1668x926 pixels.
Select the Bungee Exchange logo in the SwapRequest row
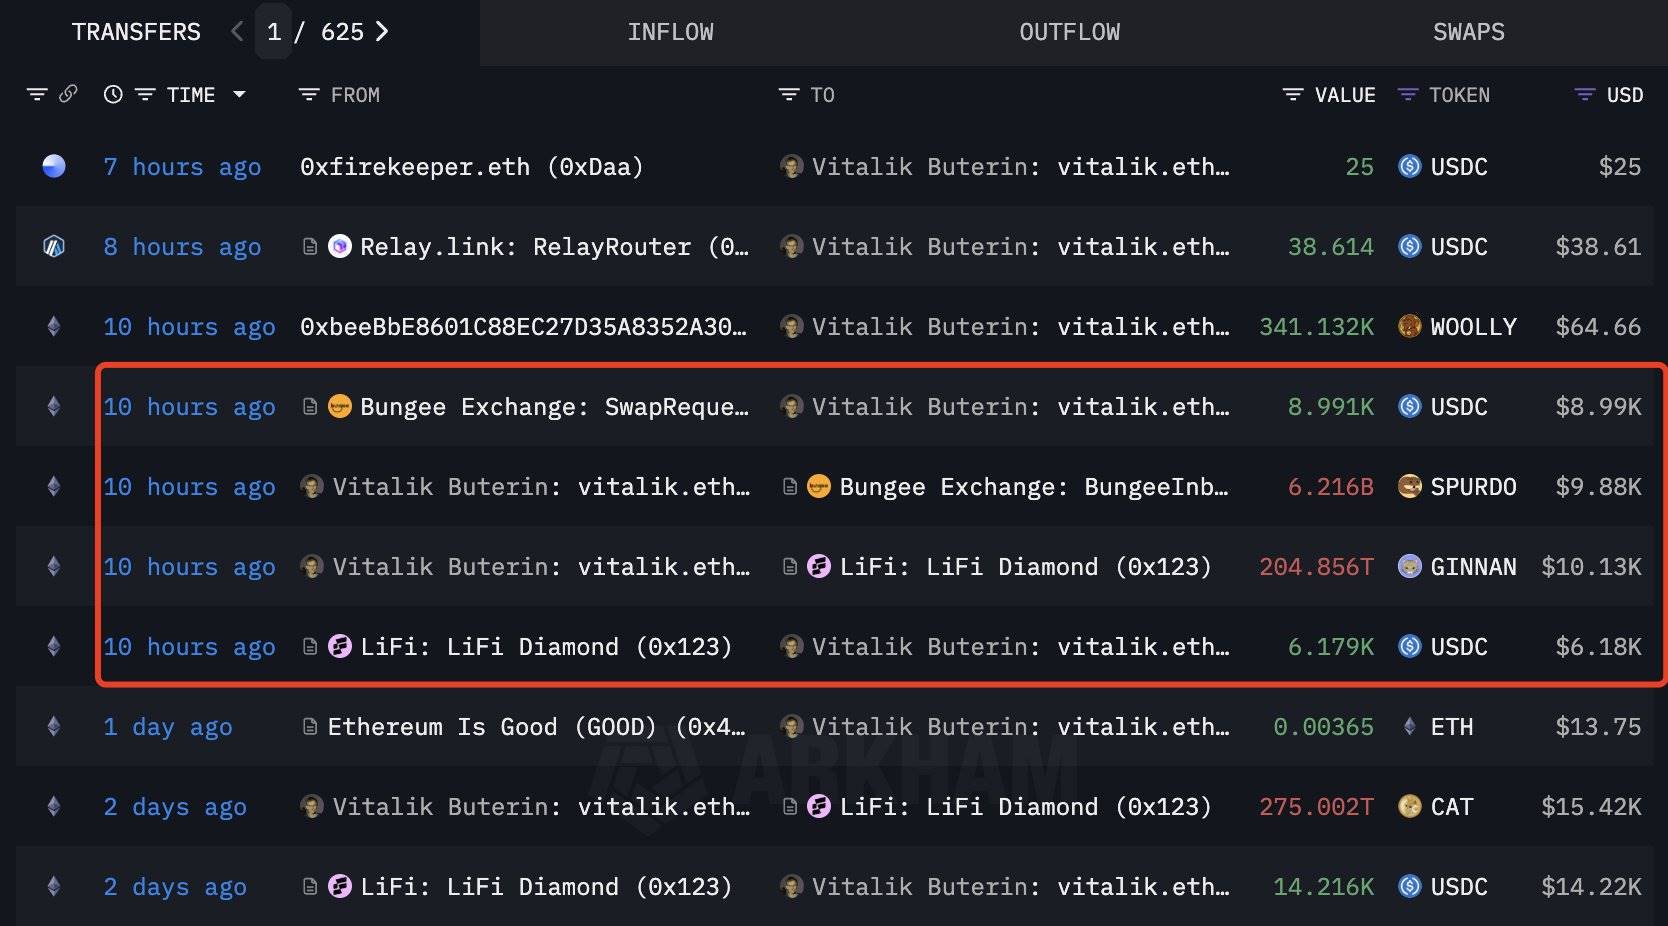tap(338, 406)
